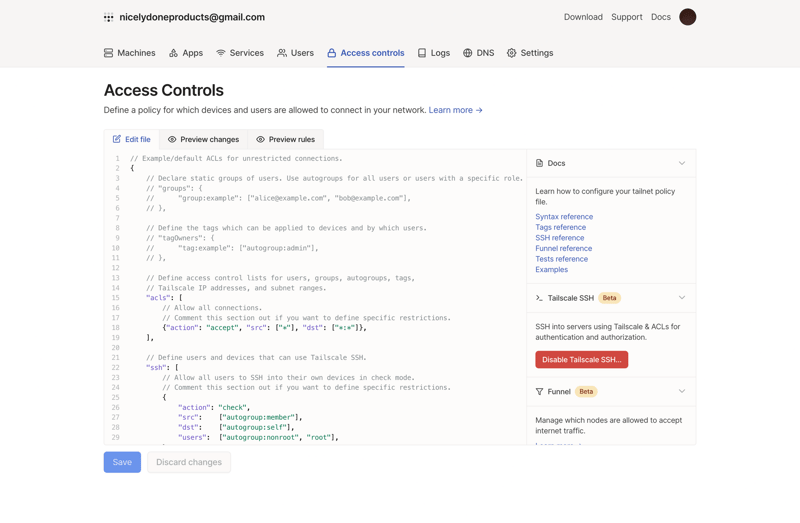Click the line containing "autogroup:self"
The width and height of the screenshot is (800, 523).
pyautogui.click(x=236, y=428)
